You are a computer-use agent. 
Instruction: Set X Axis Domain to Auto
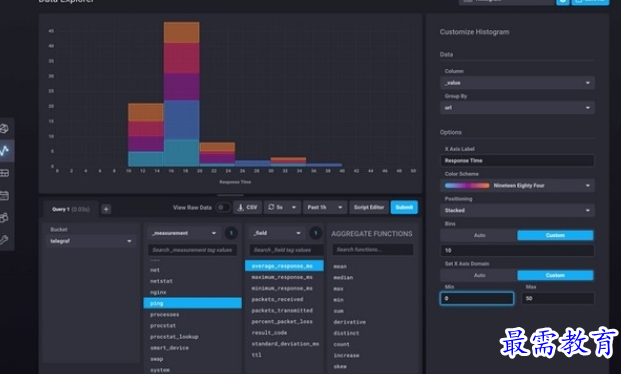(479, 275)
